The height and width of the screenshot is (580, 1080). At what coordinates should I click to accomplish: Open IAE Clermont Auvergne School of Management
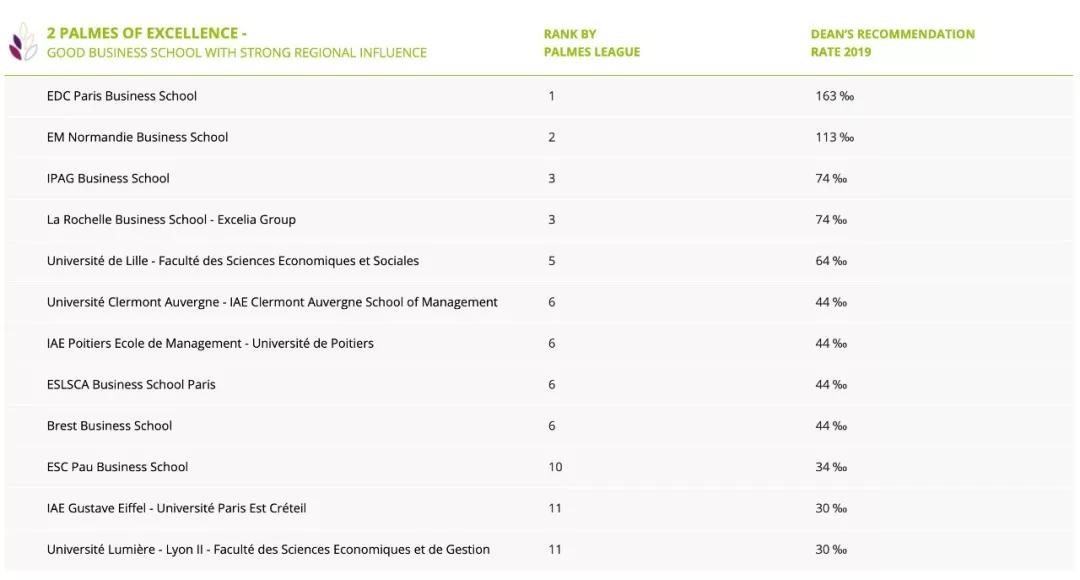[x=272, y=302]
